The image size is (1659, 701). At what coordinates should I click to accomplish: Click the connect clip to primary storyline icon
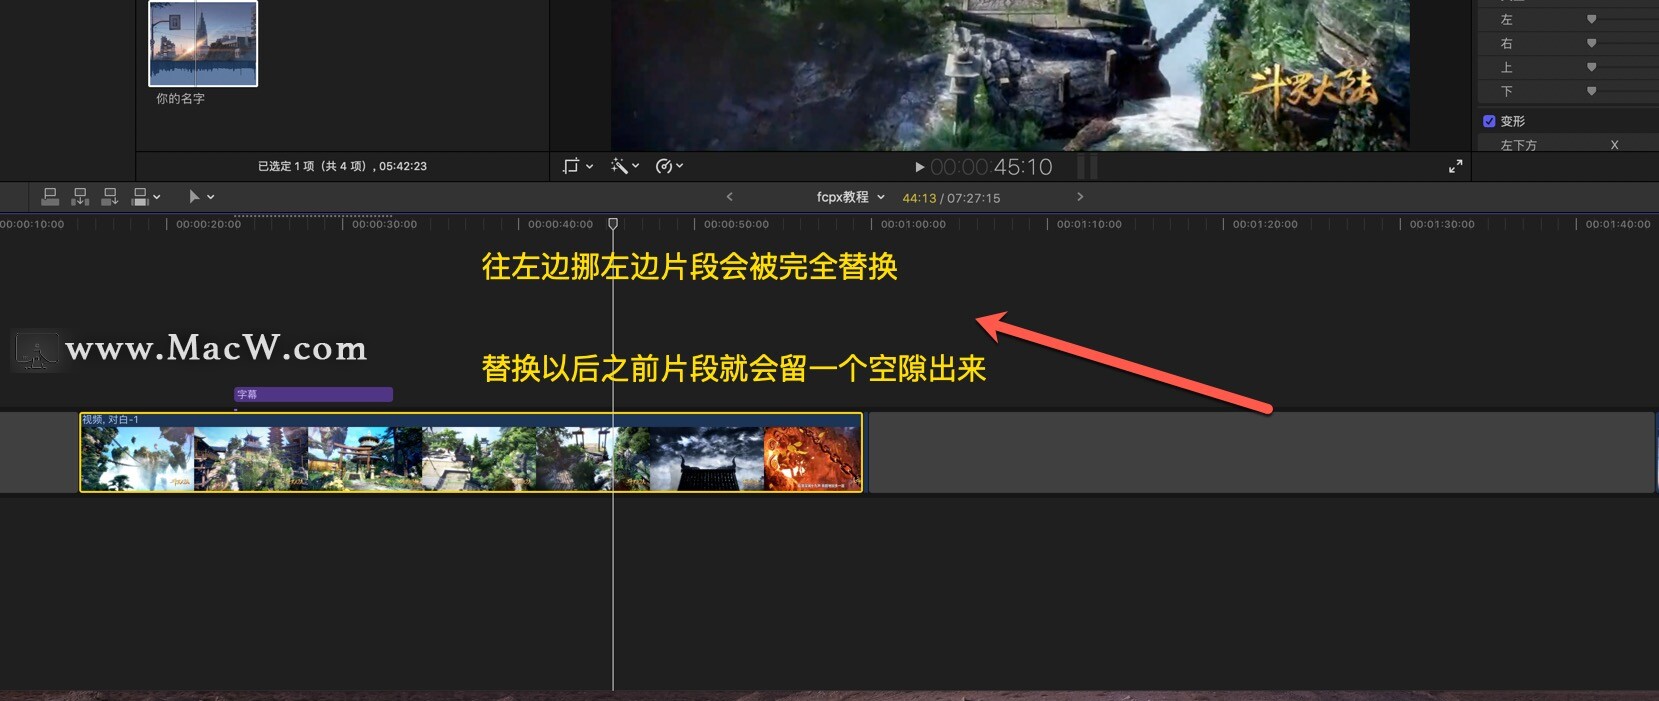point(50,197)
